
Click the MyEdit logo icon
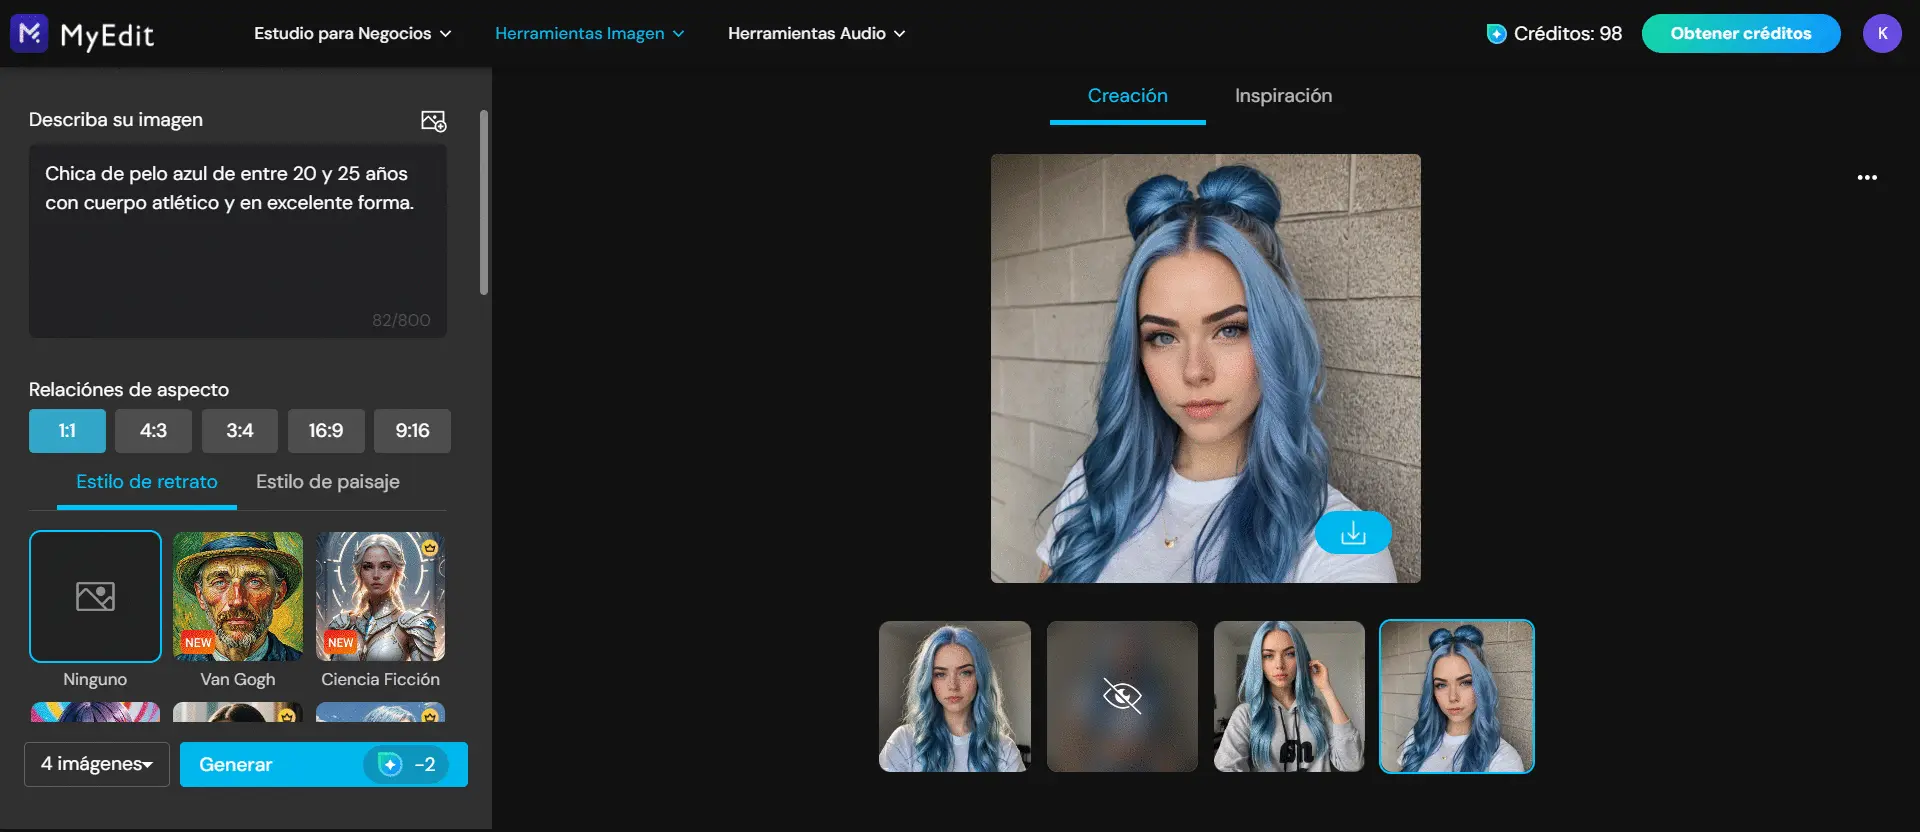point(29,34)
